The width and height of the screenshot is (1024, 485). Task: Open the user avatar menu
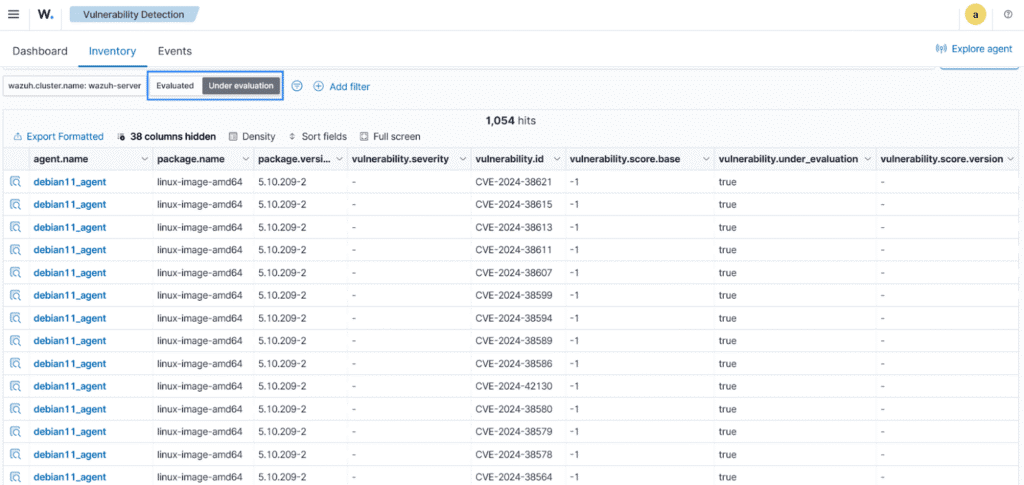coord(975,14)
